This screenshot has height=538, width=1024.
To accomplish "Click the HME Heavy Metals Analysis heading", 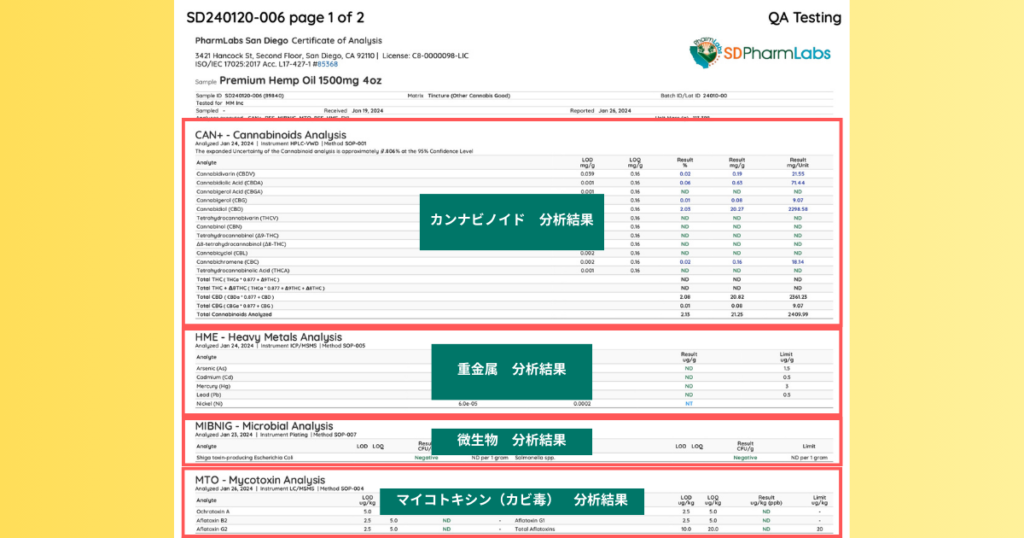I will tap(268, 338).
